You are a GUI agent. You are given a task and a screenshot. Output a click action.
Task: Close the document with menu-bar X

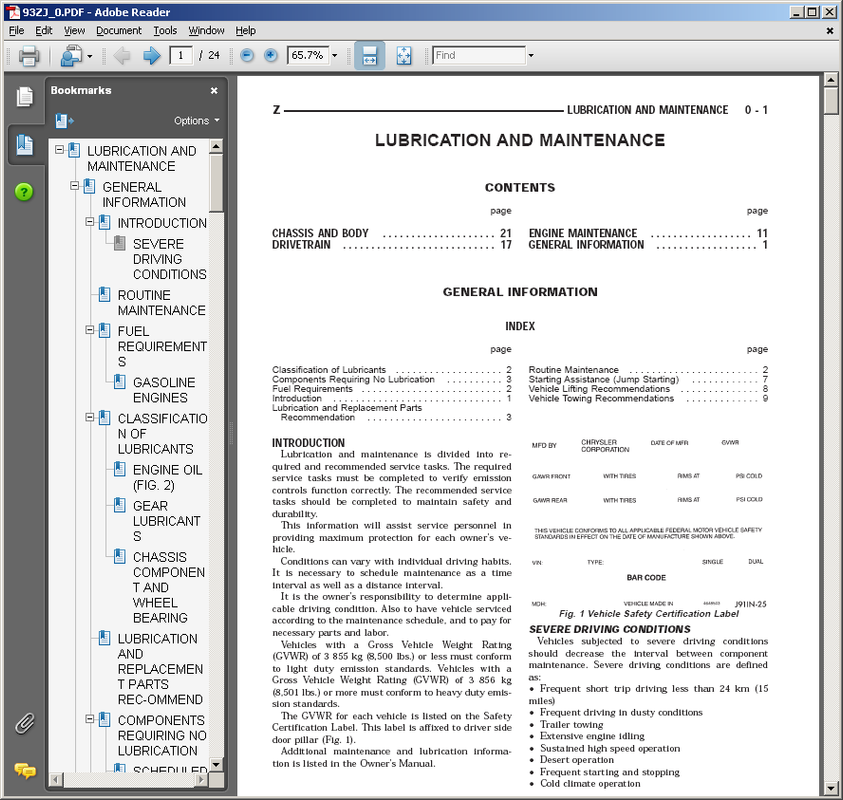(x=830, y=31)
